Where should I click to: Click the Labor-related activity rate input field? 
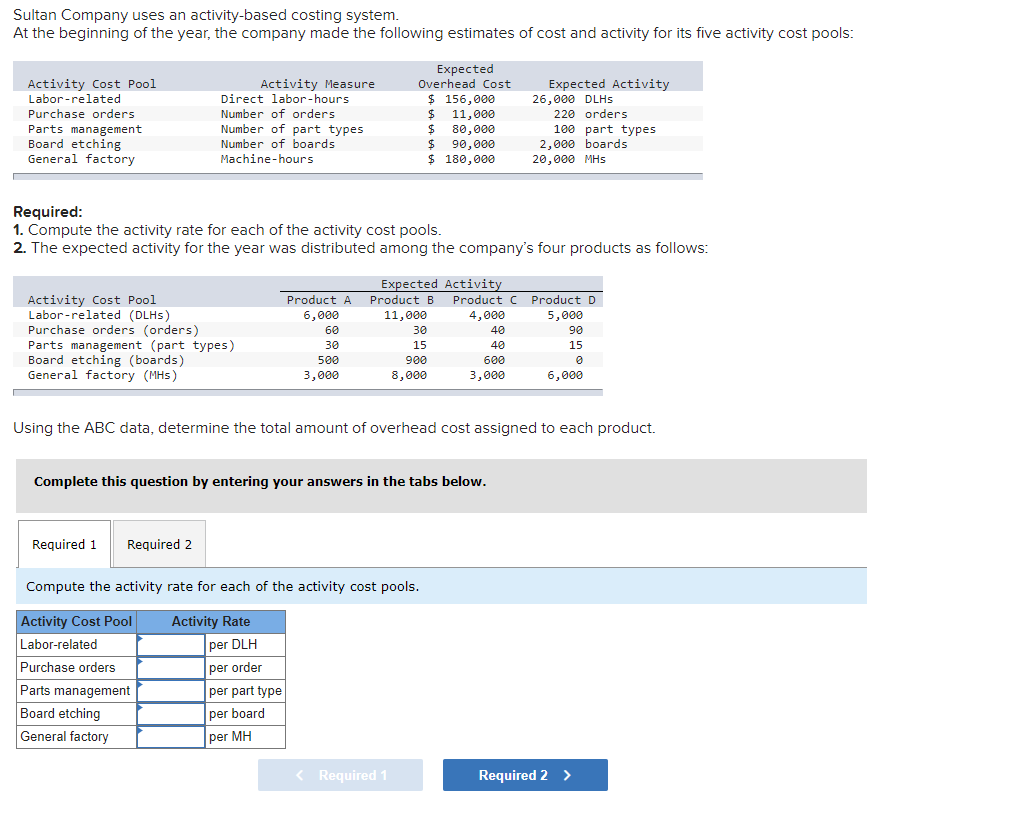pos(170,645)
